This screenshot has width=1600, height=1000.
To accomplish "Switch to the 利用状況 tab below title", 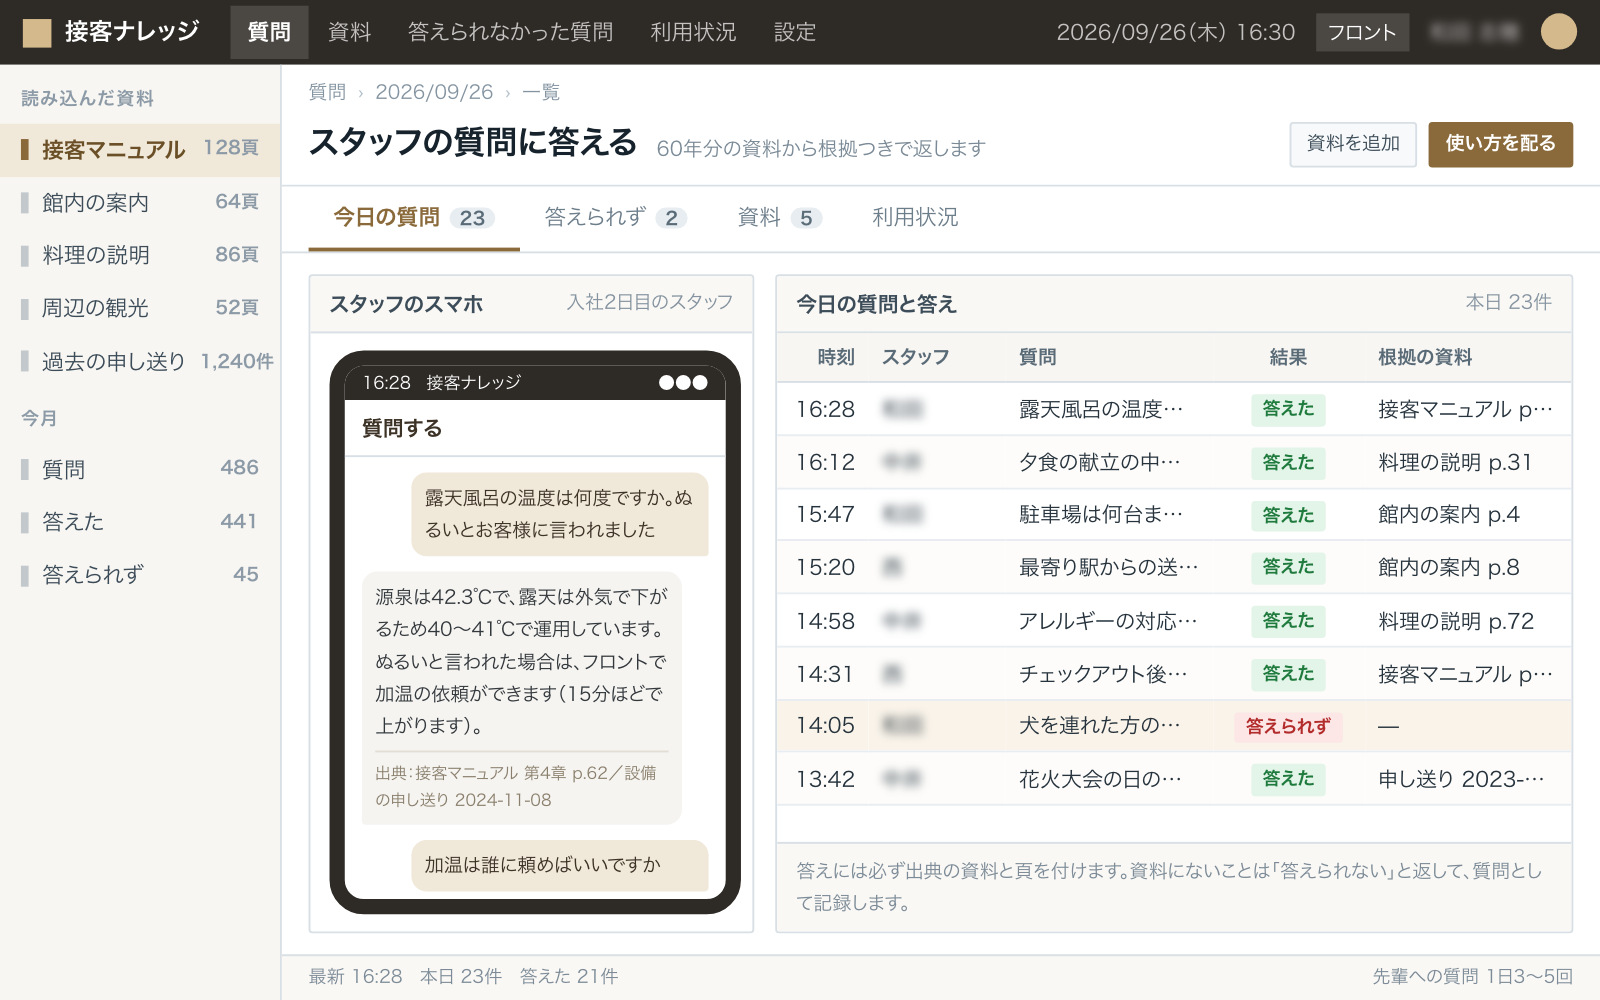I will [x=915, y=218].
